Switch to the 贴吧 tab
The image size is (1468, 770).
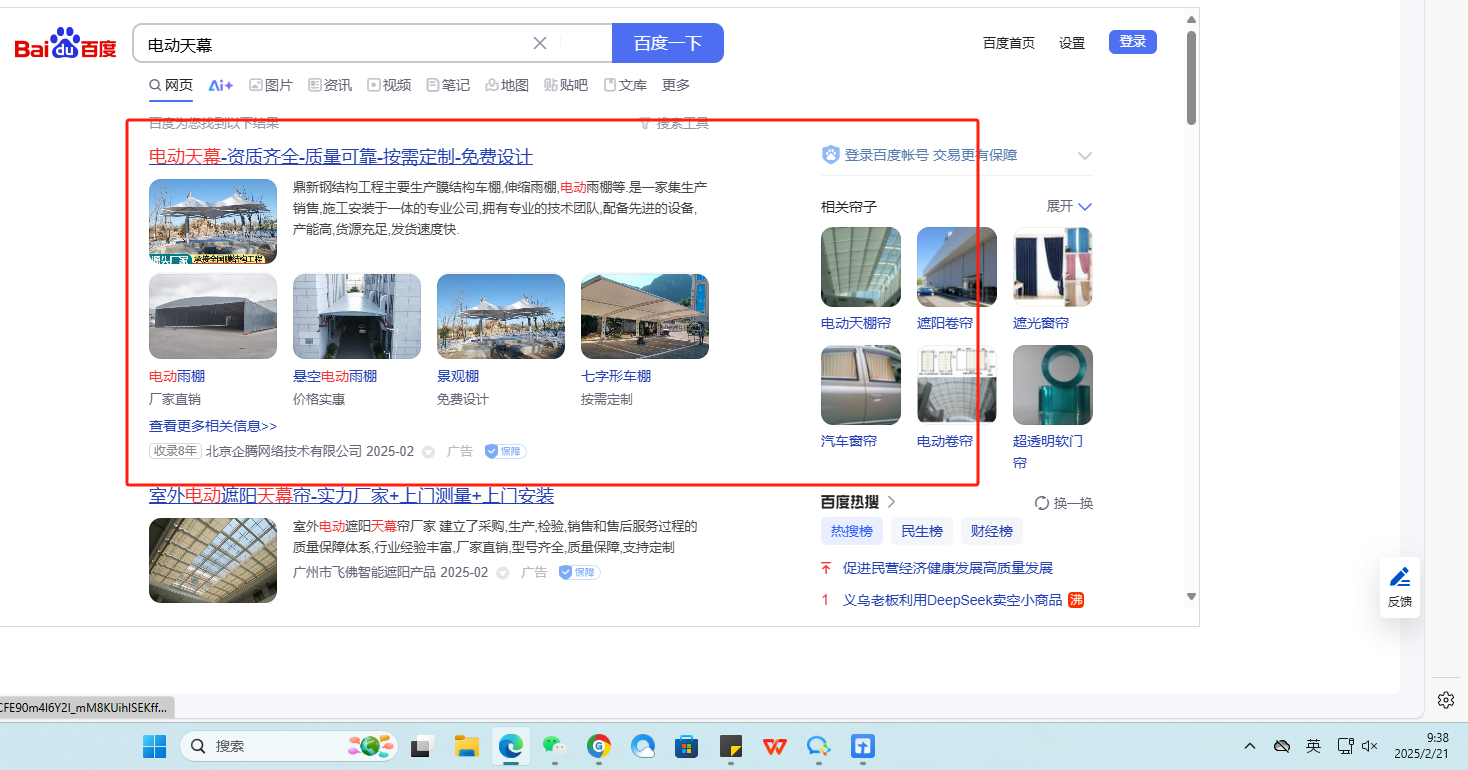coord(566,85)
